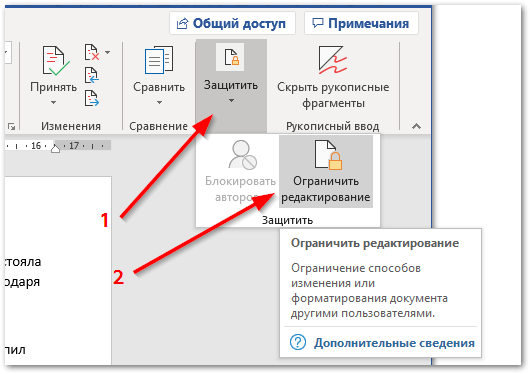Expand the Защитить ribbon dropdown arrow
Image resolution: width=530 pixels, height=374 pixels.
click(x=231, y=100)
